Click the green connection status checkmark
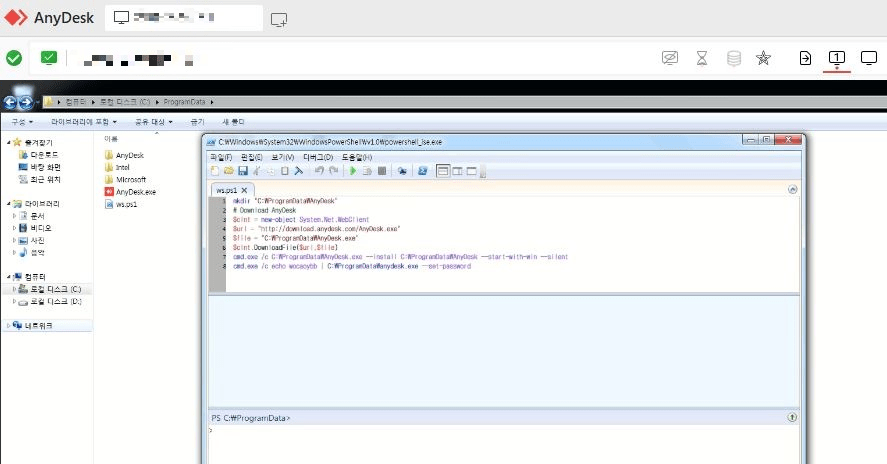Viewport: 887px width, 464px height. 14,58
